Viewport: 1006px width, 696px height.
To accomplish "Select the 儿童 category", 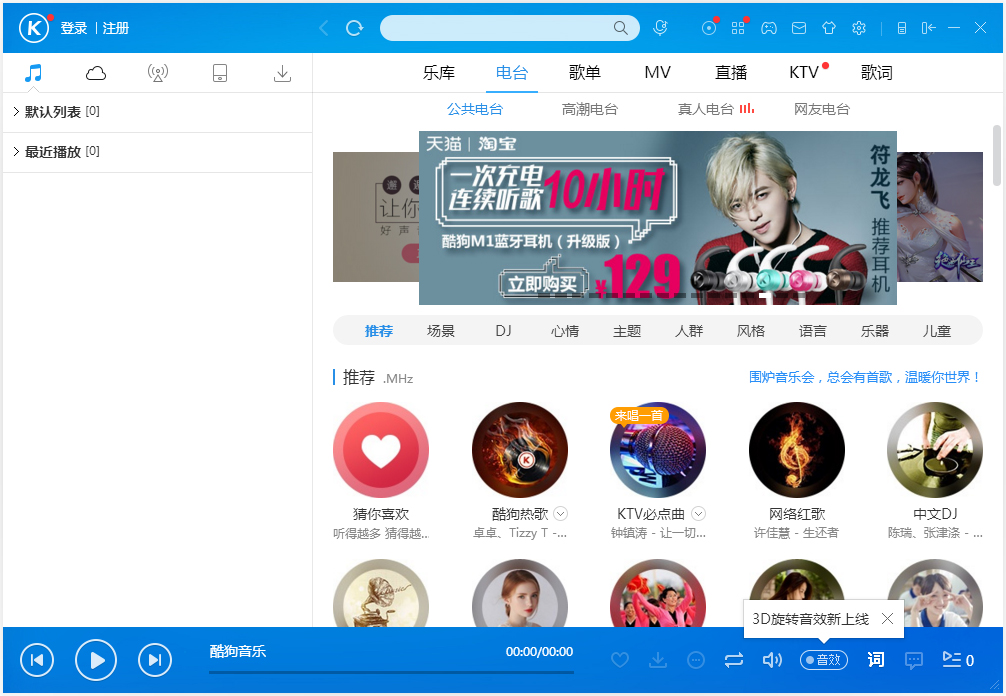I will click(937, 331).
